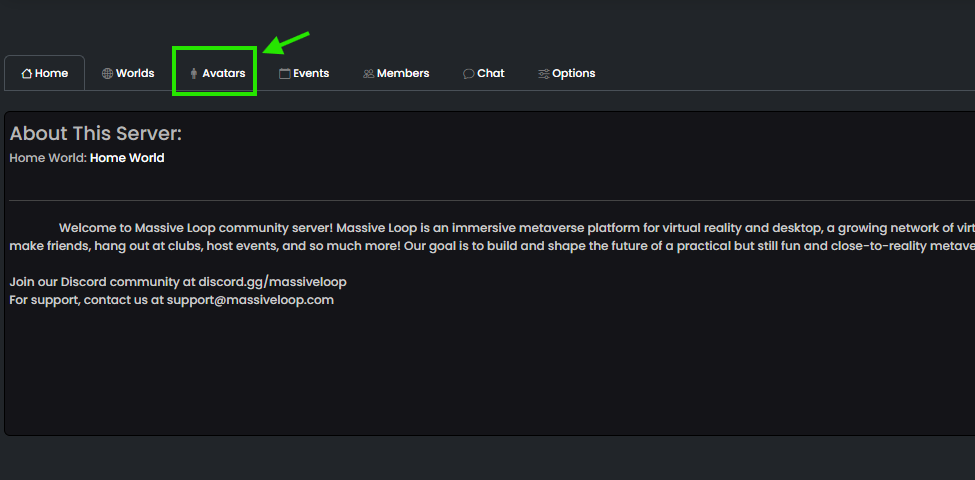975x480 pixels.
Task: Click the sliders icon beside Options
Action: [x=544, y=74]
